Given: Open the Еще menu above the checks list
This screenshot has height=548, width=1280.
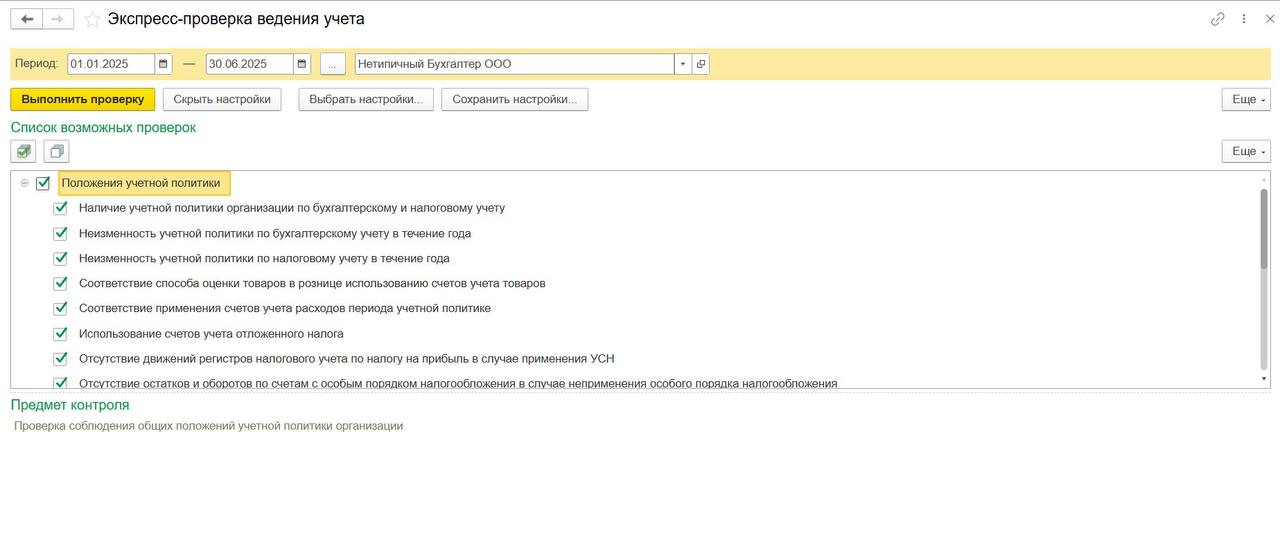Looking at the screenshot, I should coord(1246,151).
